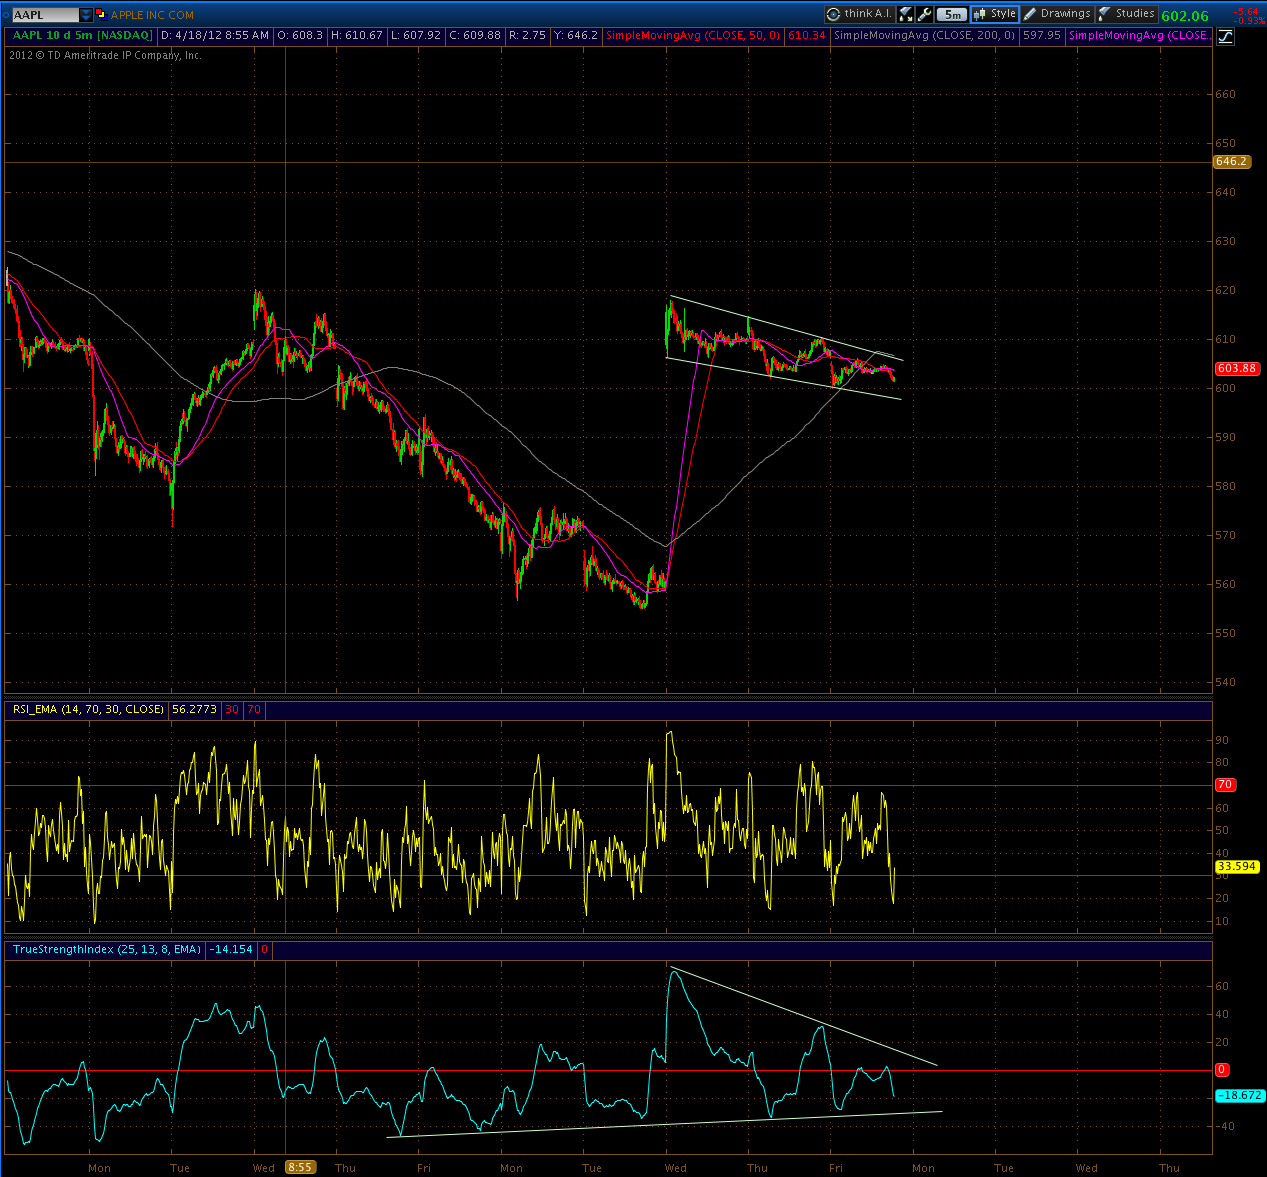Click the Y: 646.2 cursor price field

pos(575,35)
